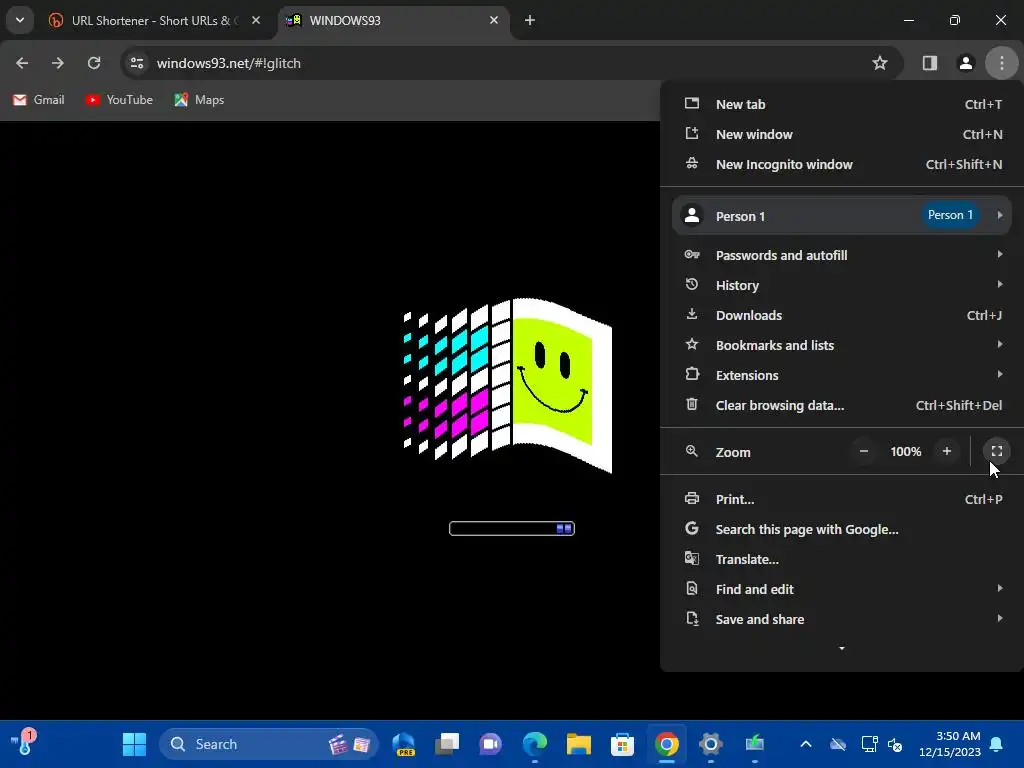This screenshot has width=1024, height=768.
Task: Open the YouTube bookmark
Action: pos(120,100)
